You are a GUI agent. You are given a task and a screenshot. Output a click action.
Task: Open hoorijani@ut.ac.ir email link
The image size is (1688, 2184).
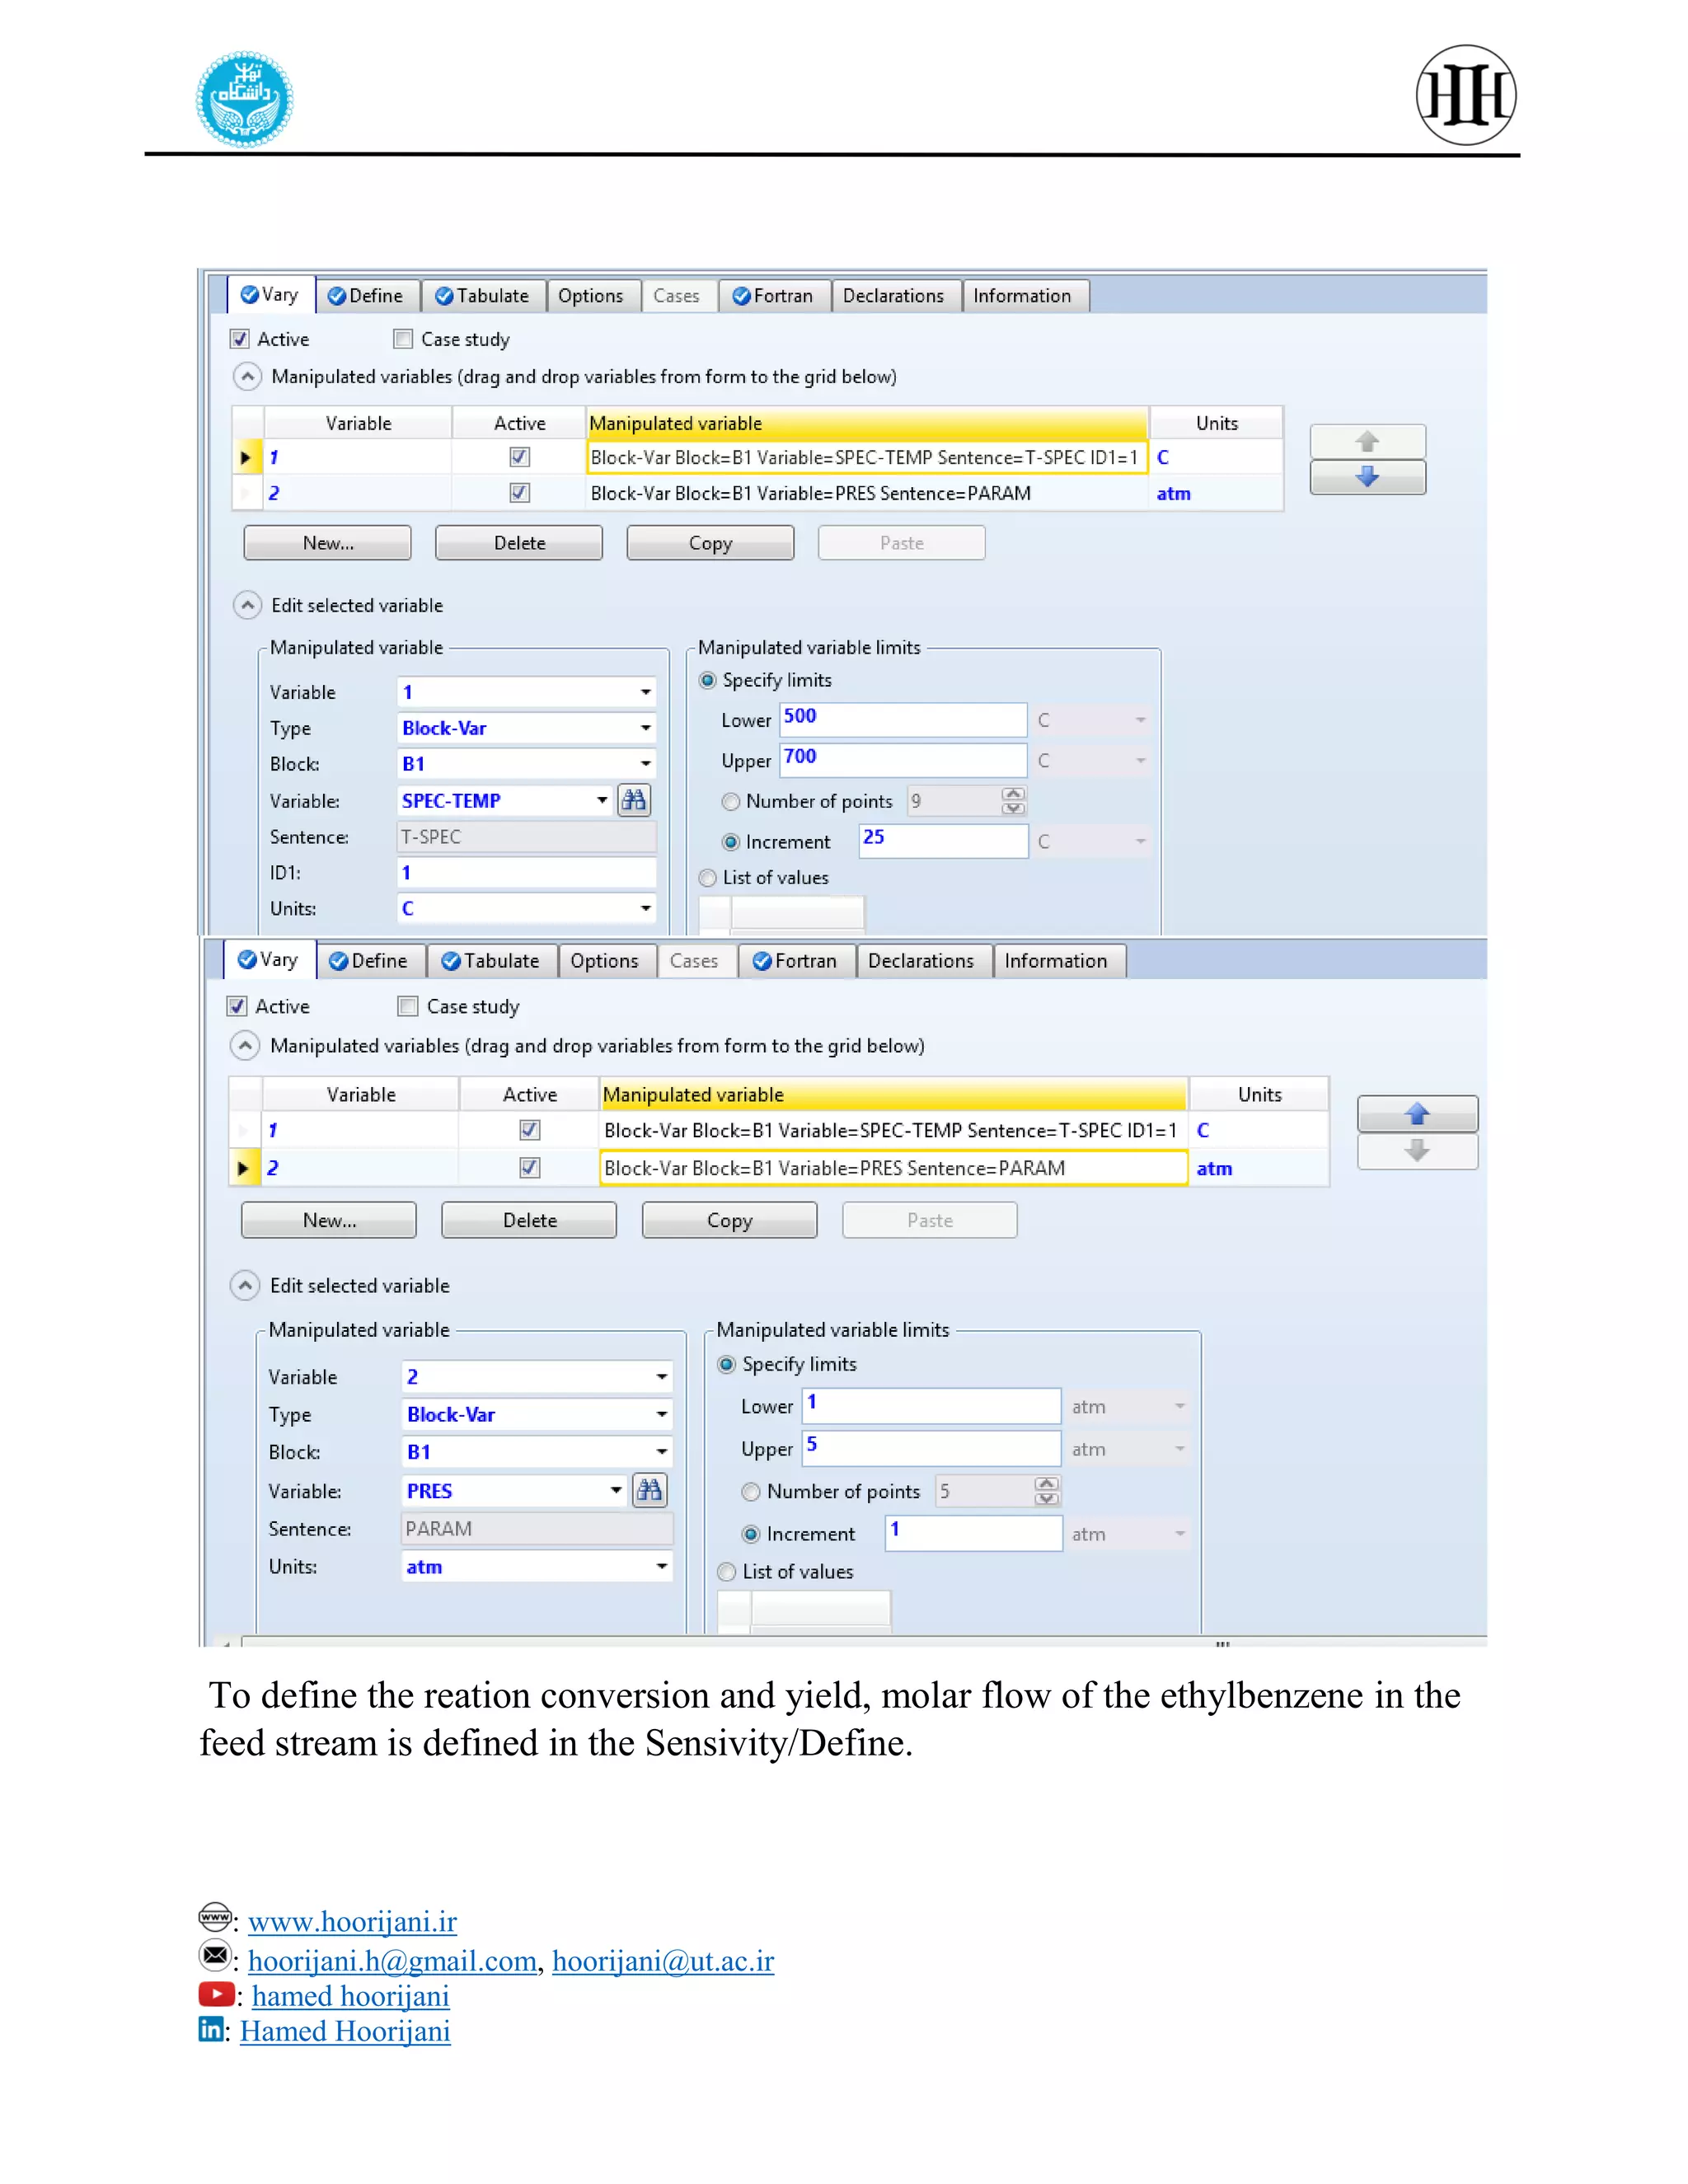click(x=663, y=1960)
